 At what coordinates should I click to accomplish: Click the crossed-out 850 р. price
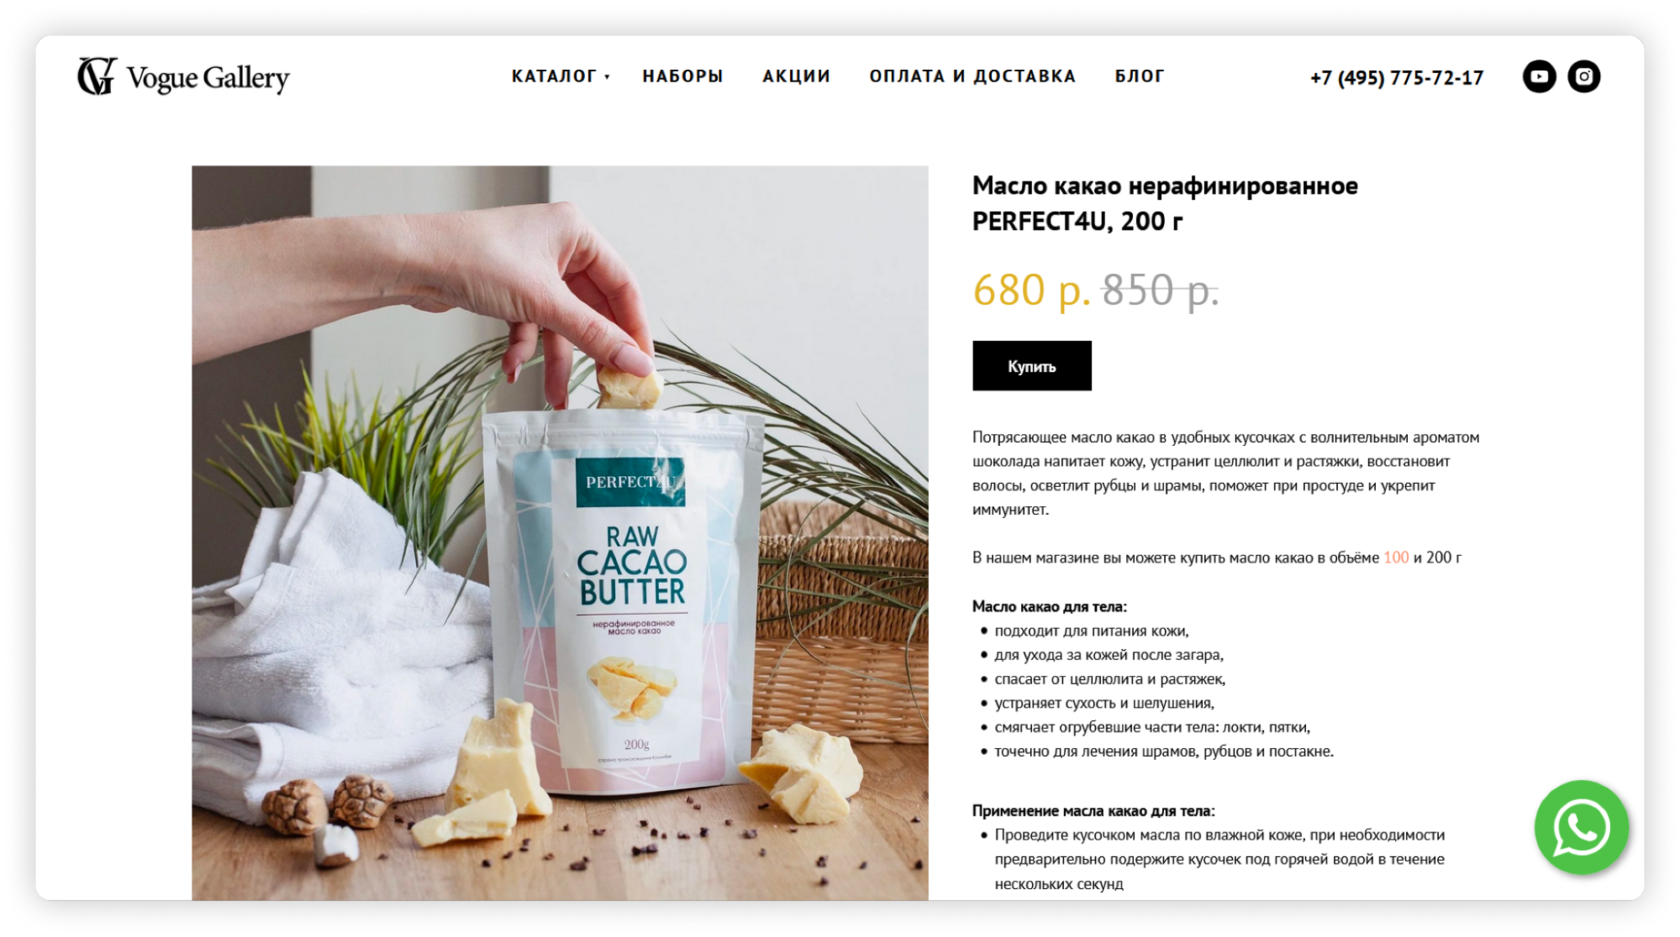[1160, 290]
